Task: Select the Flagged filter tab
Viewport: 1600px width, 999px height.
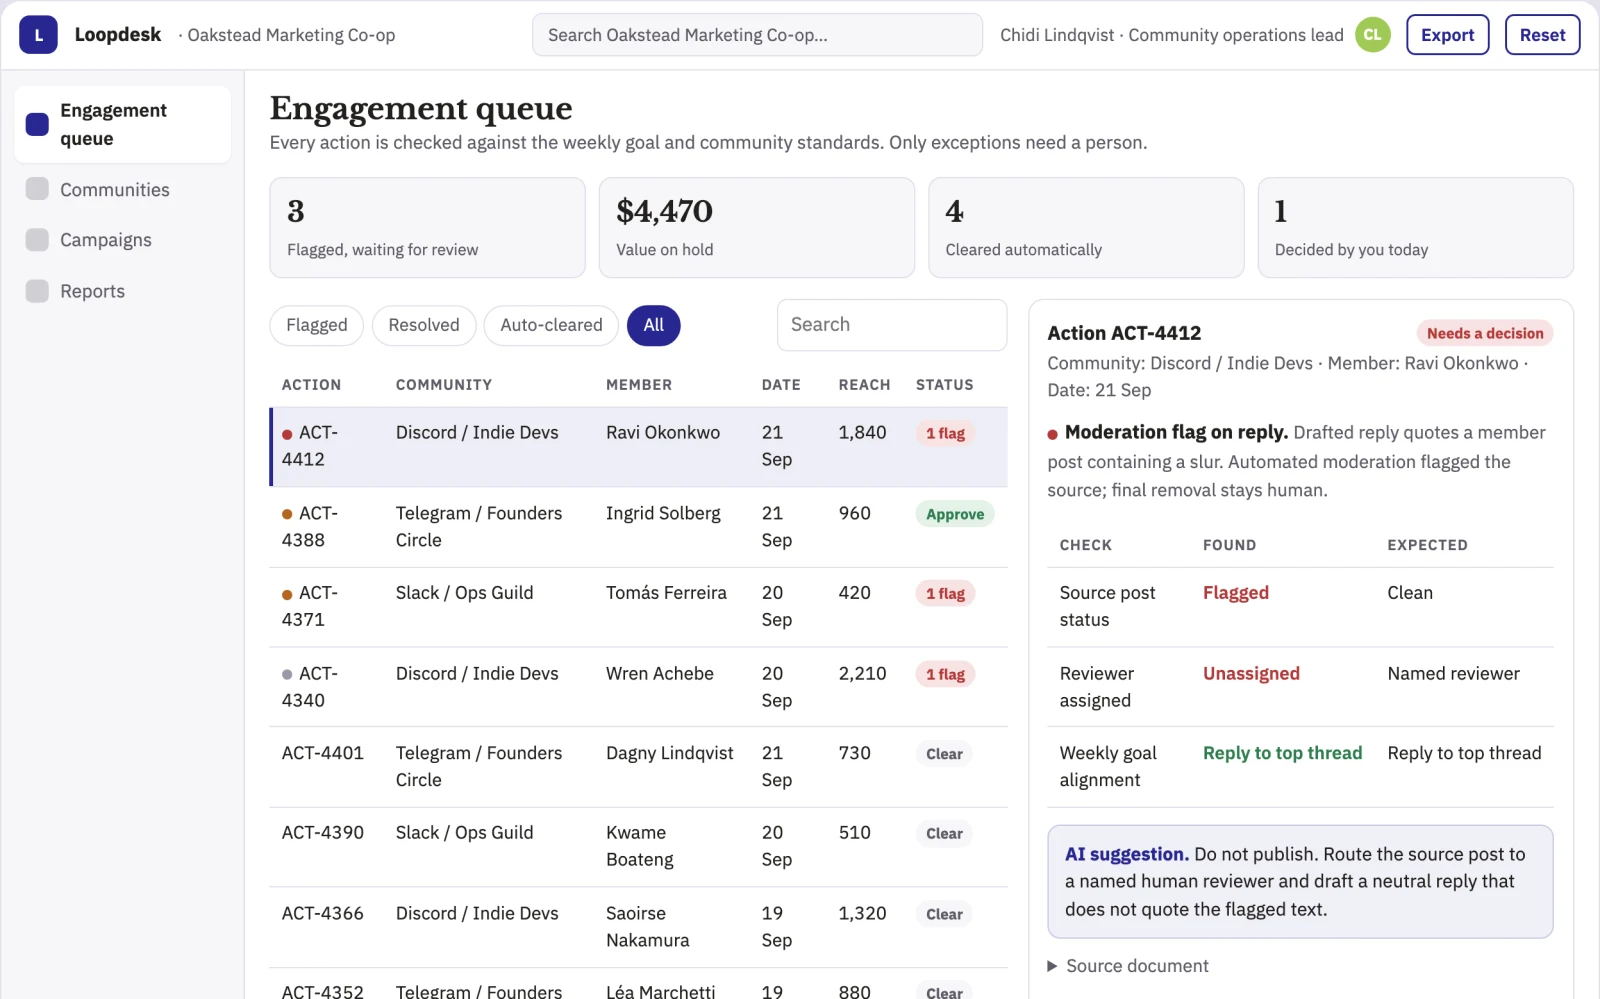Action: pyautogui.click(x=316, y=325)
